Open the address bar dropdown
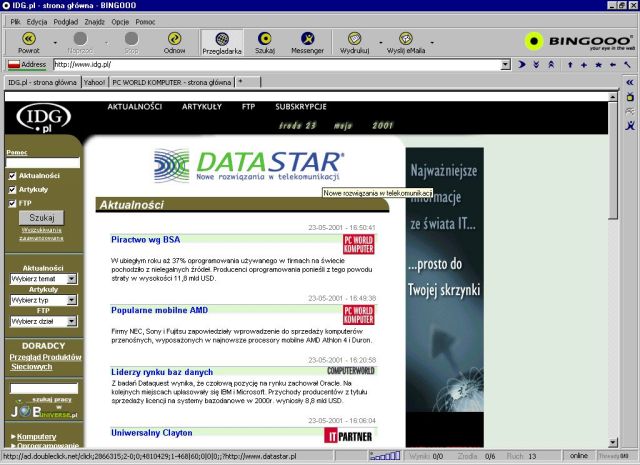 [506, 65]
